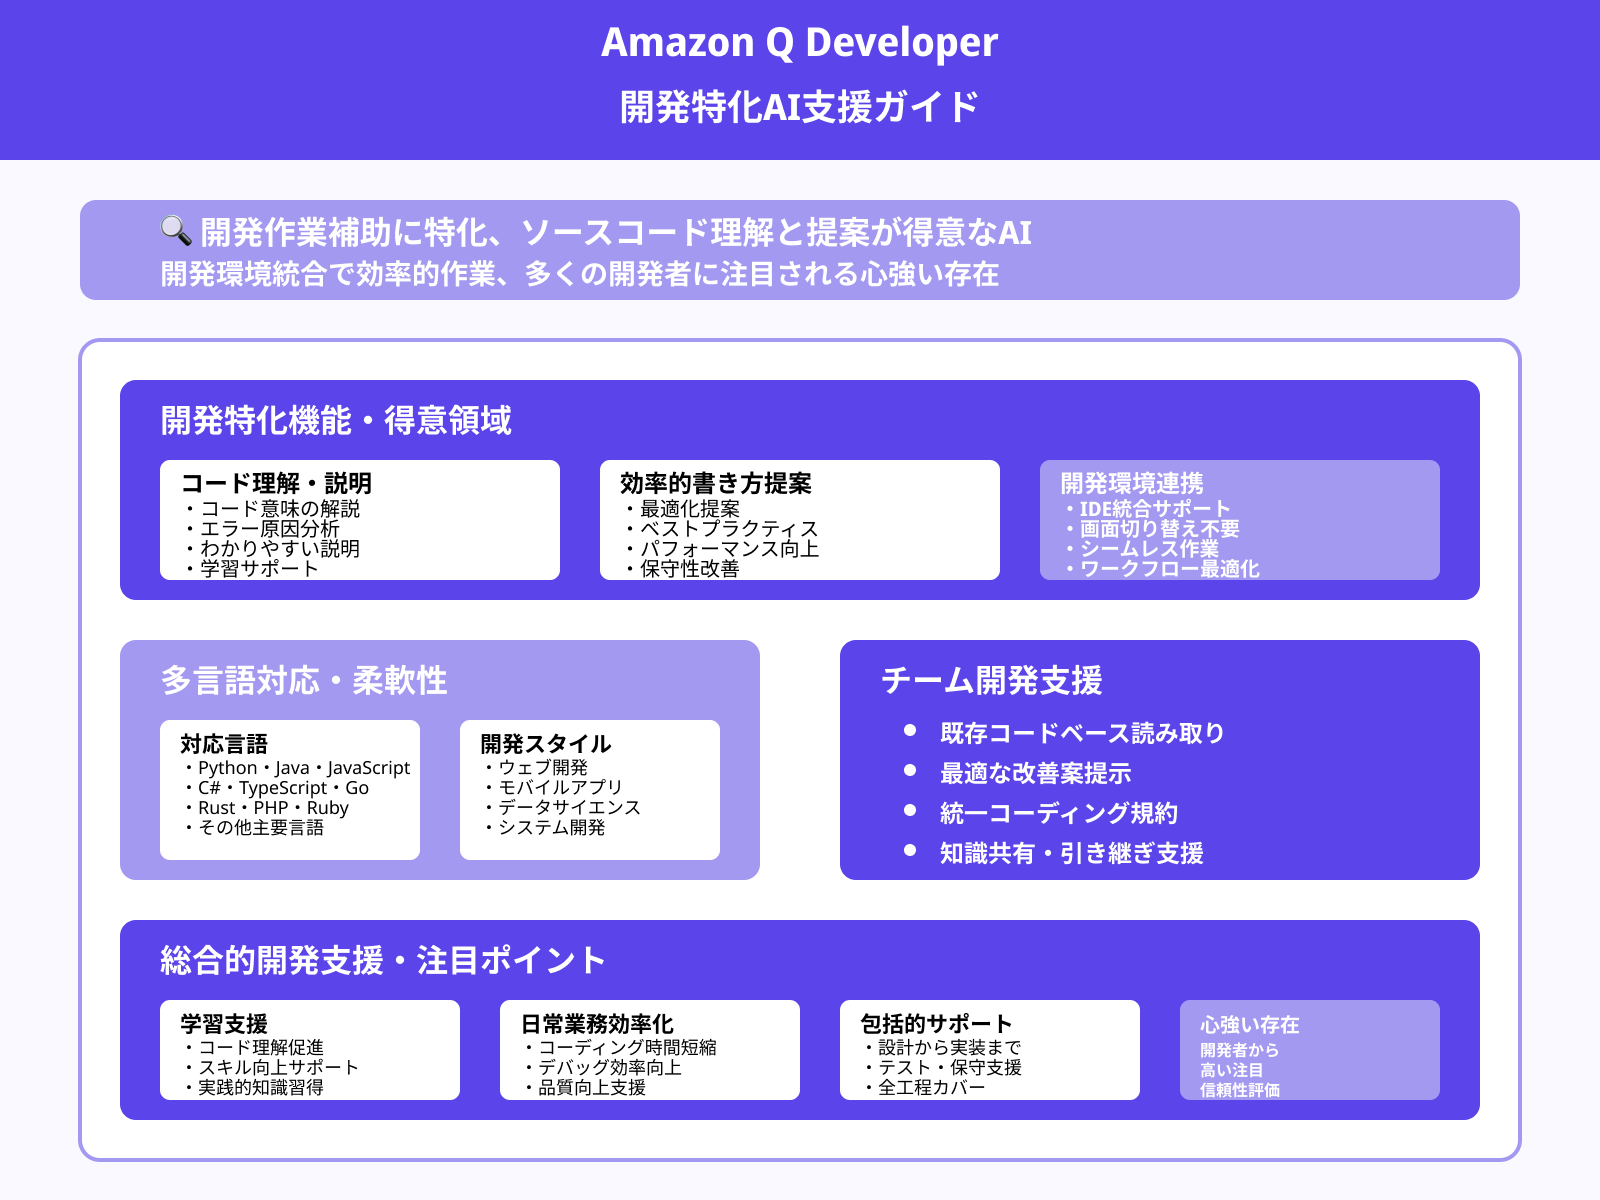This screenshot has width=1600, height=1200.
Task: Click the text '統一コーディング規約'
Action: [x=1059, y=813]
